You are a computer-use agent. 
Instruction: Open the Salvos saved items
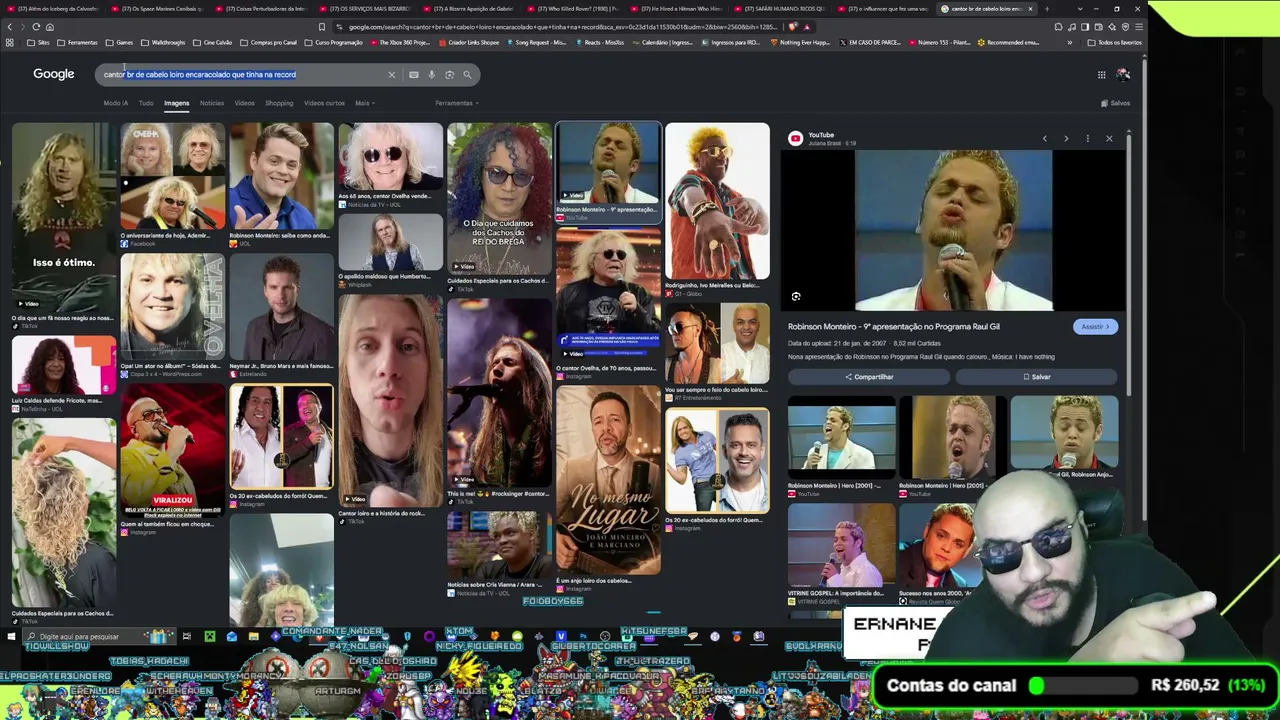(x=1115, y=103)
